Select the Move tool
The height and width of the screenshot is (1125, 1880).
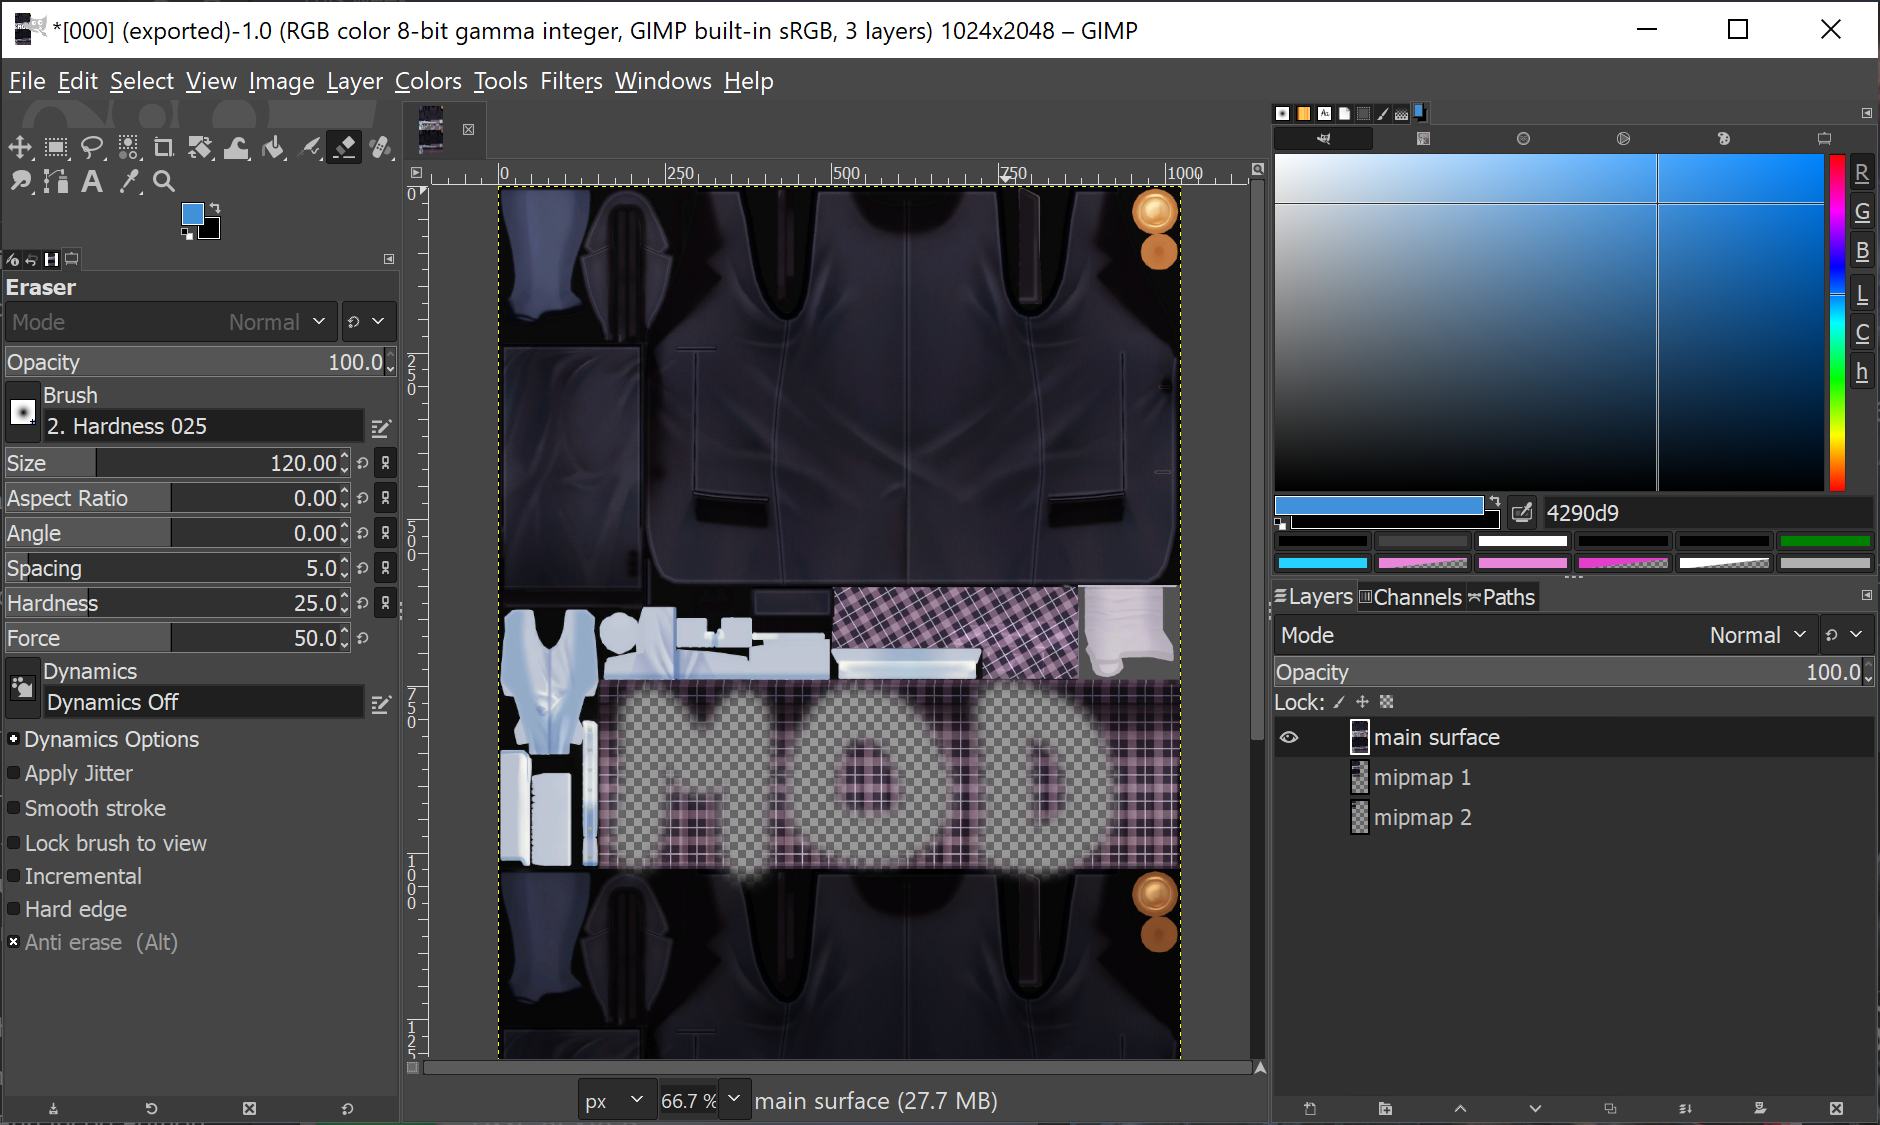coord(20,148)
